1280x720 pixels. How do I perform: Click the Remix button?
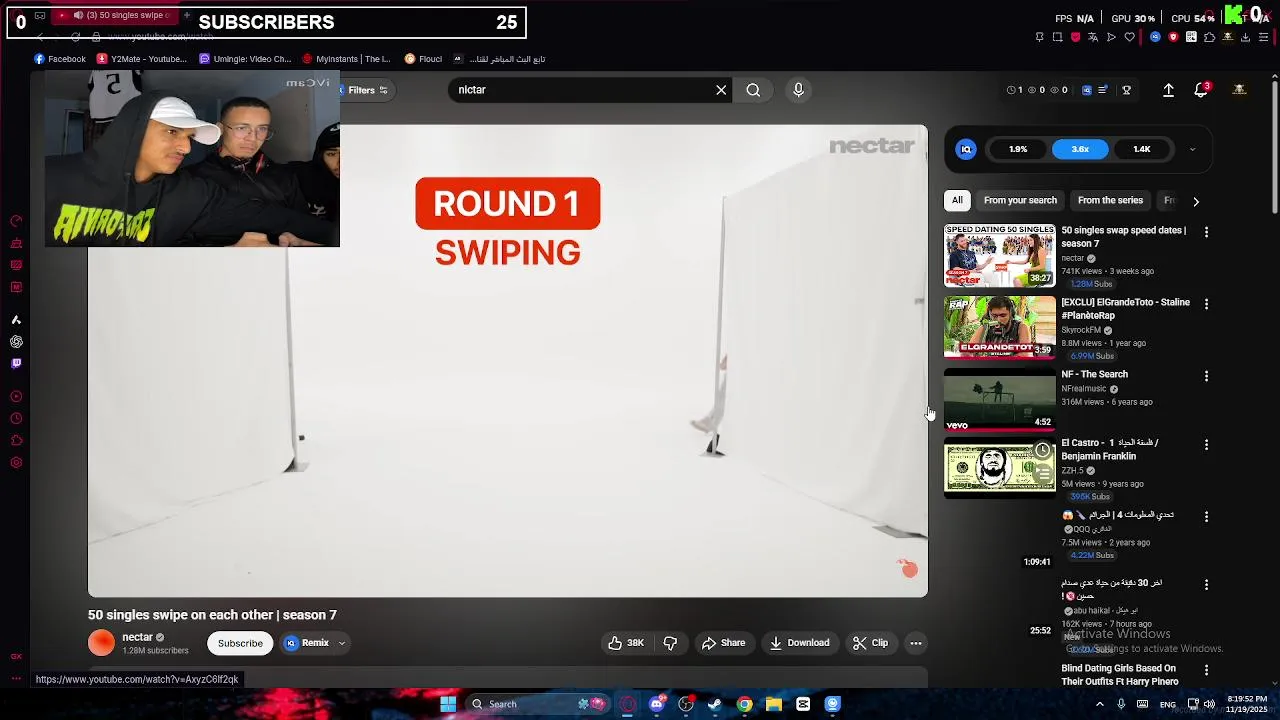308,643
